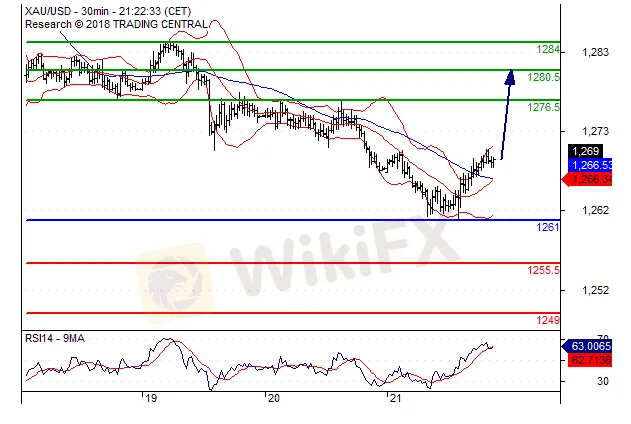Click the 1261 blue pivot level label
Image resolution: width=631 pixels, height=424 pixels.
[548, 227]
